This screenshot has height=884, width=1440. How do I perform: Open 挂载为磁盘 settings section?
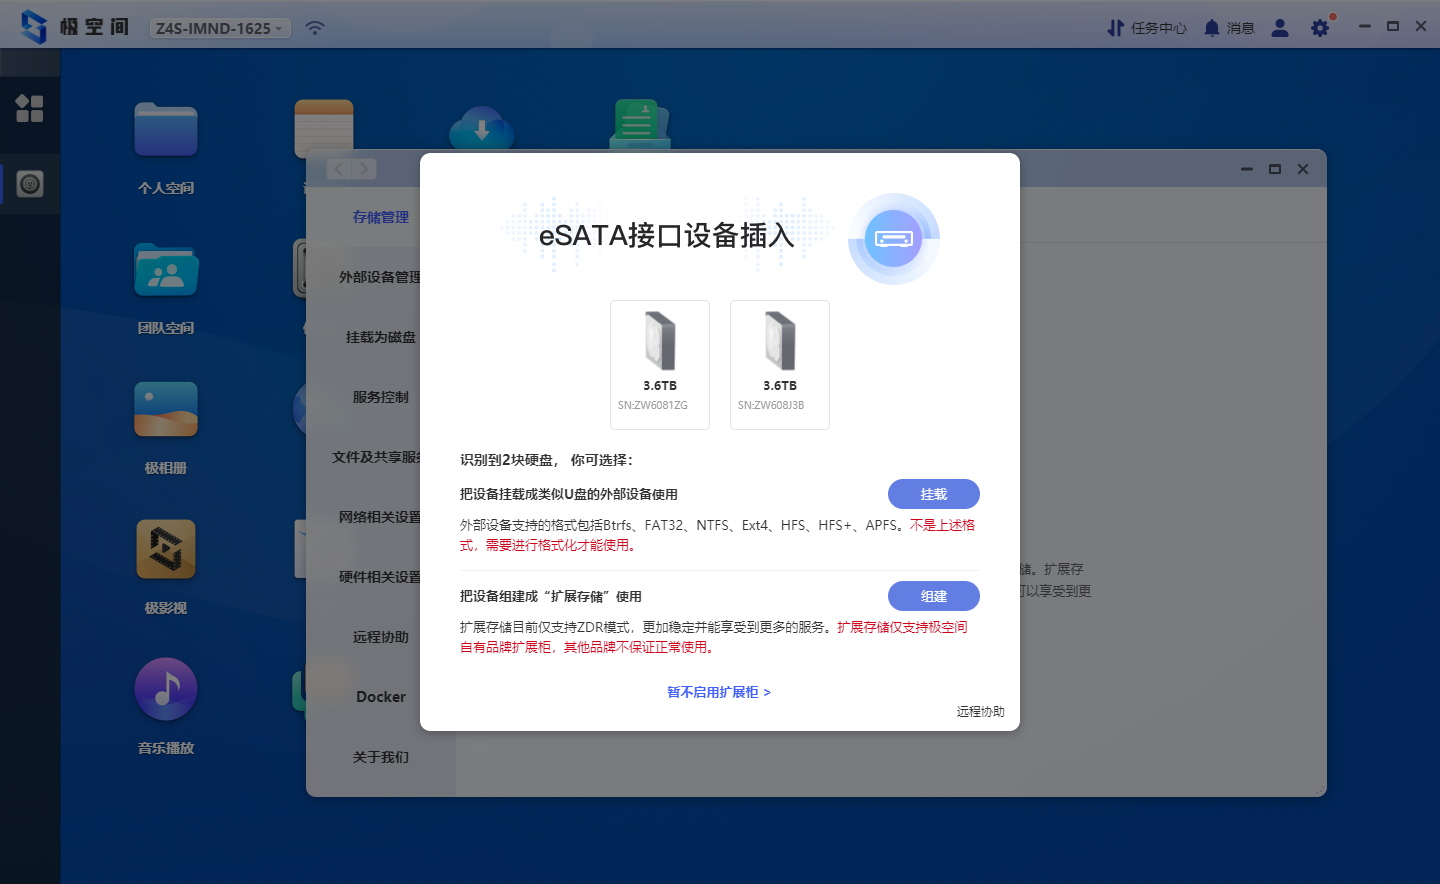pyautogui.click(x=381, y=337)
